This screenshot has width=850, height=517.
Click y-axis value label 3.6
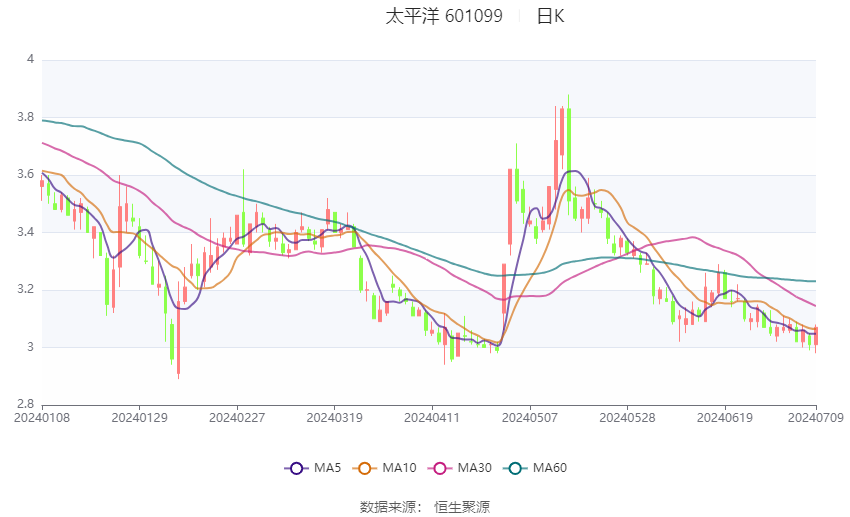(25, 175)
